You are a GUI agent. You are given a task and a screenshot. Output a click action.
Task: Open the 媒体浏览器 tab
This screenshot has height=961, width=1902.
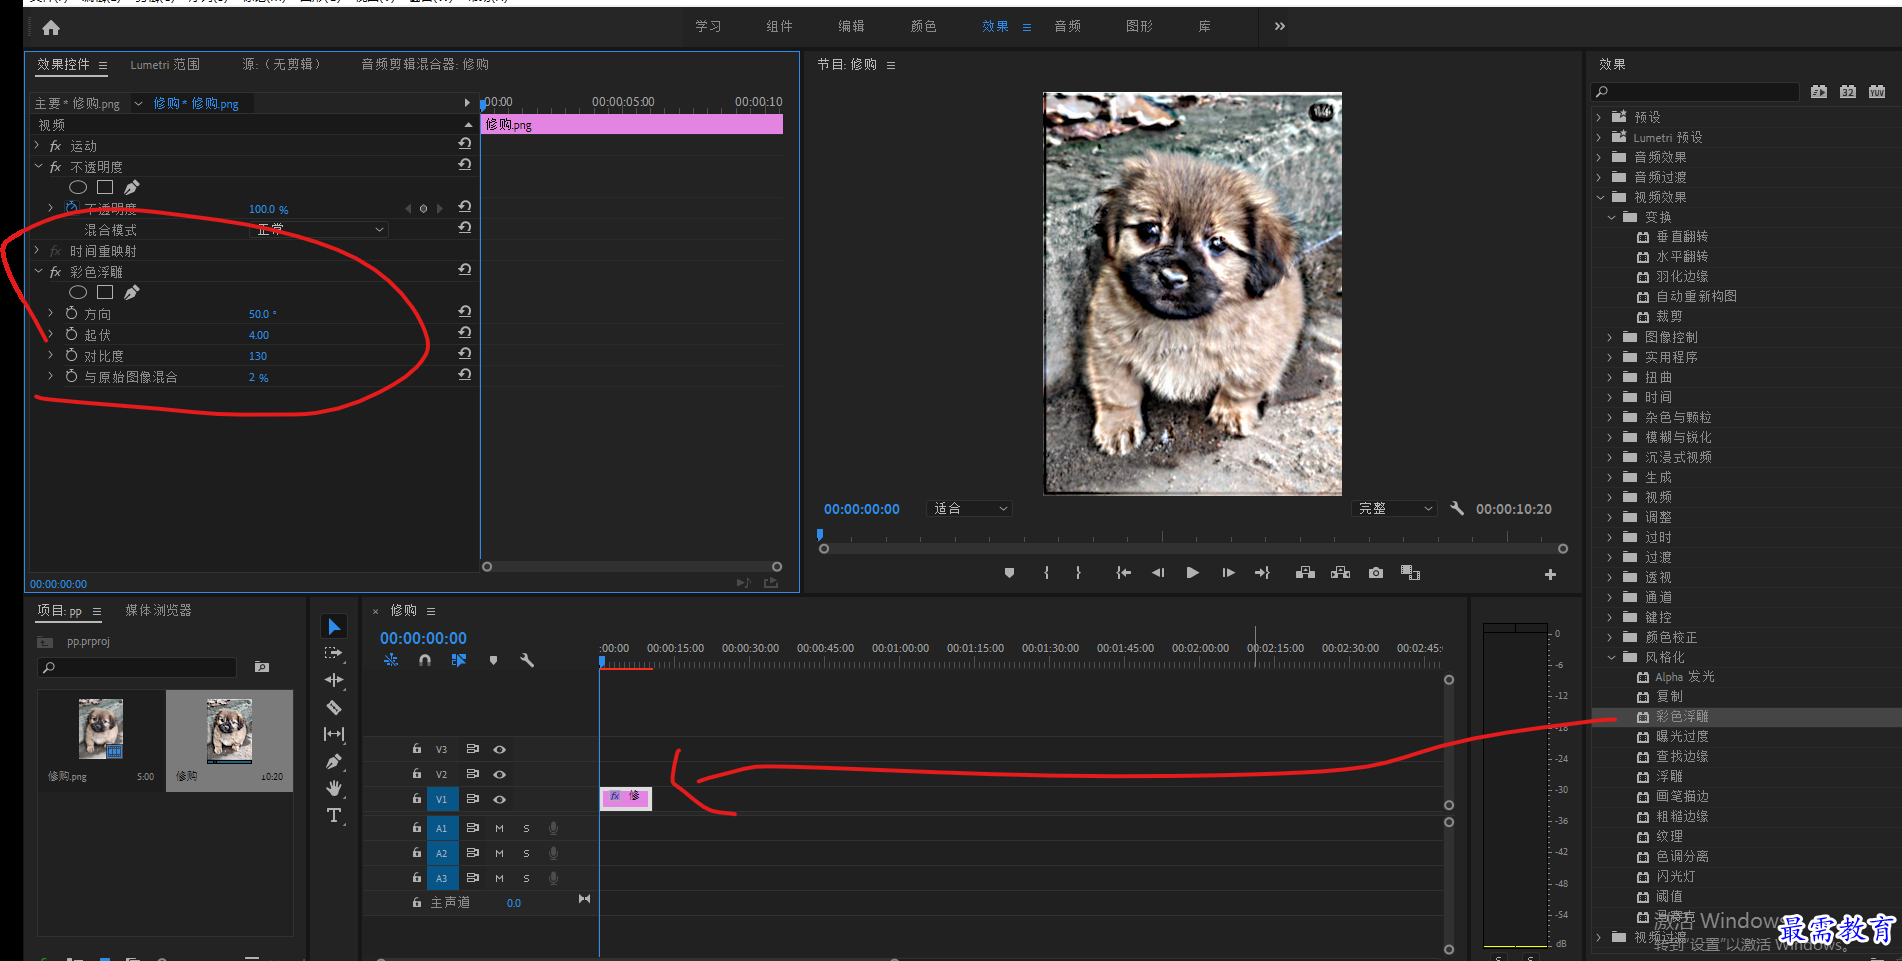[158, 610]
